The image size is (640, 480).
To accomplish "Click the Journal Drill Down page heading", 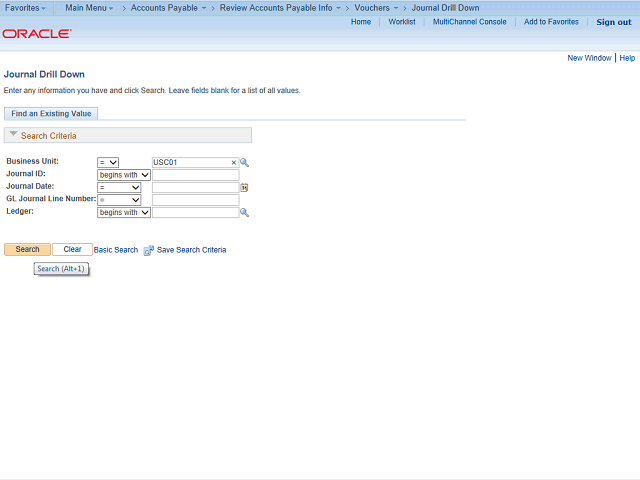I will (44, 74).
